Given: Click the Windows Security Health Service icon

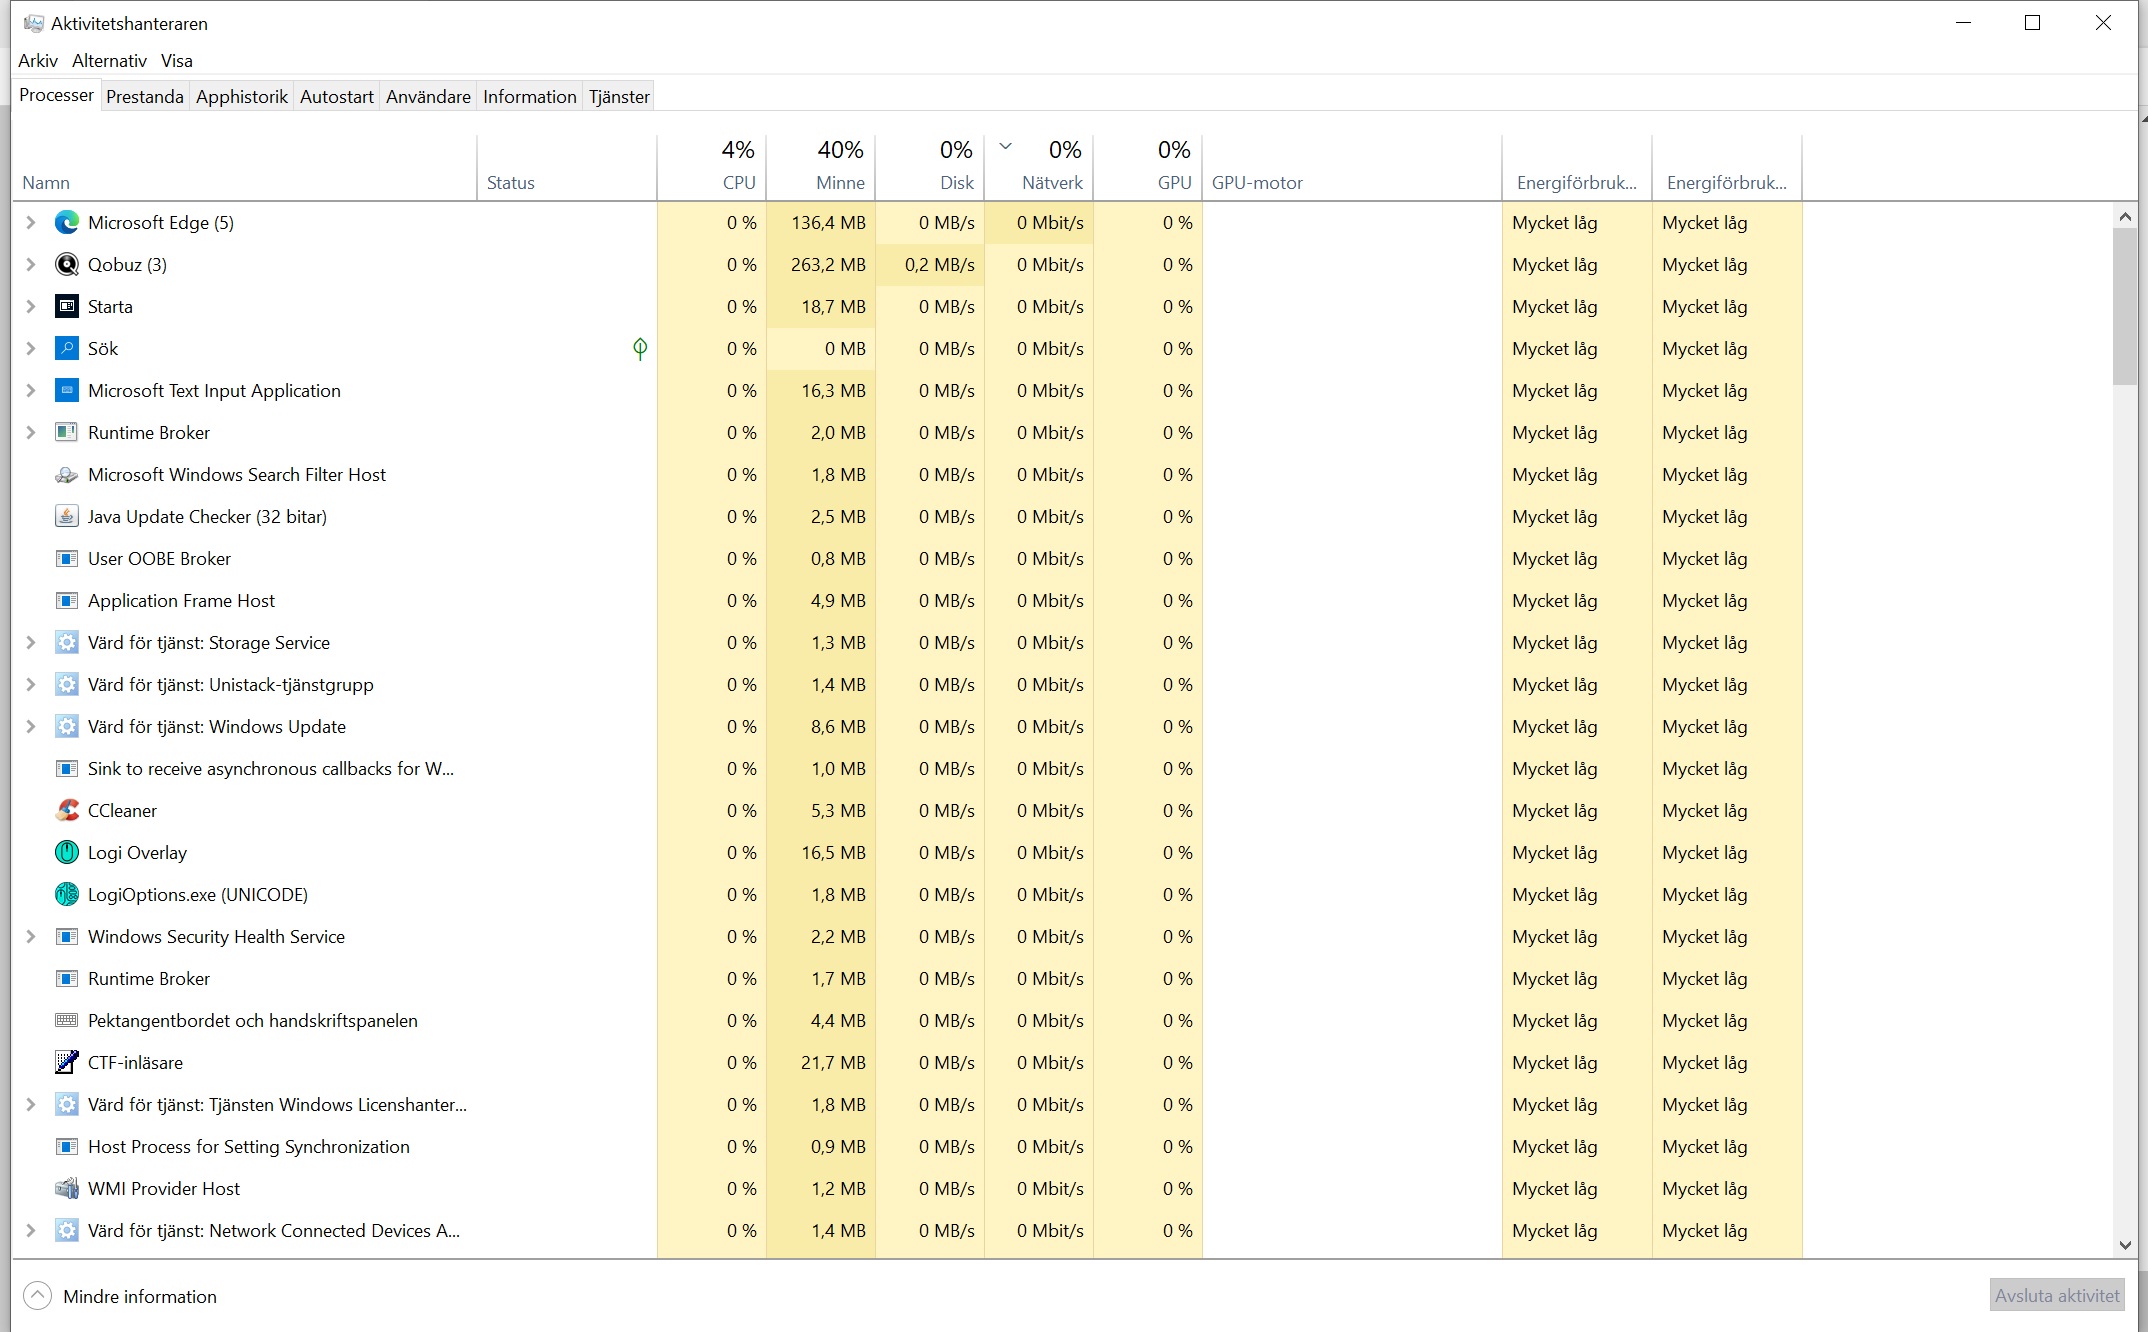Looking at the screenshot, I should click(67, 937).
